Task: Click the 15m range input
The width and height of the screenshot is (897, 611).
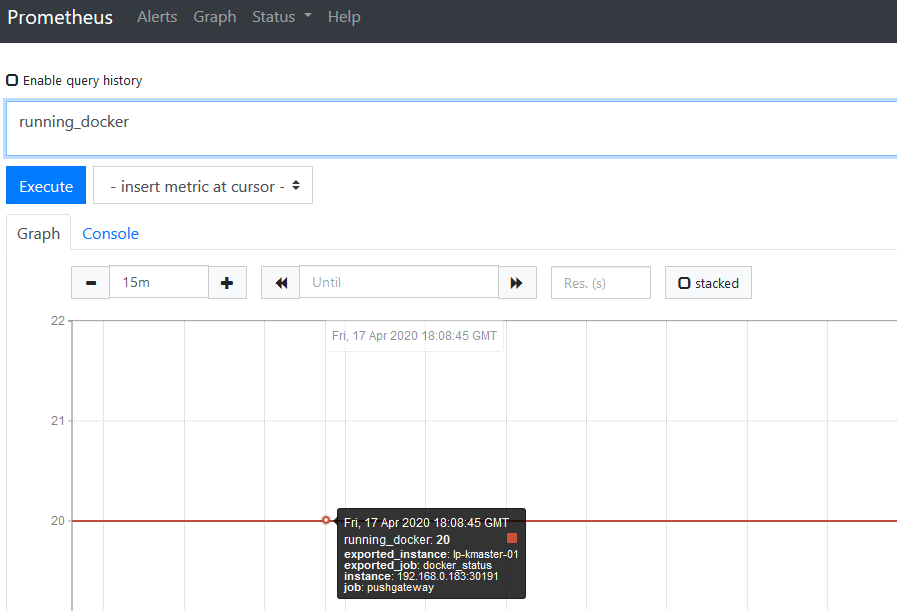Action: [158, 282]
